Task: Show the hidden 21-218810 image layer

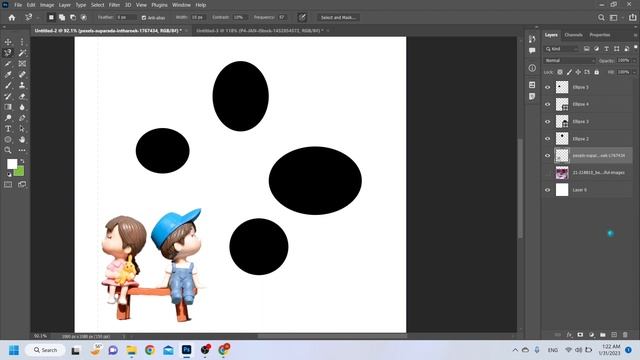Action: (x=547, y=173)
